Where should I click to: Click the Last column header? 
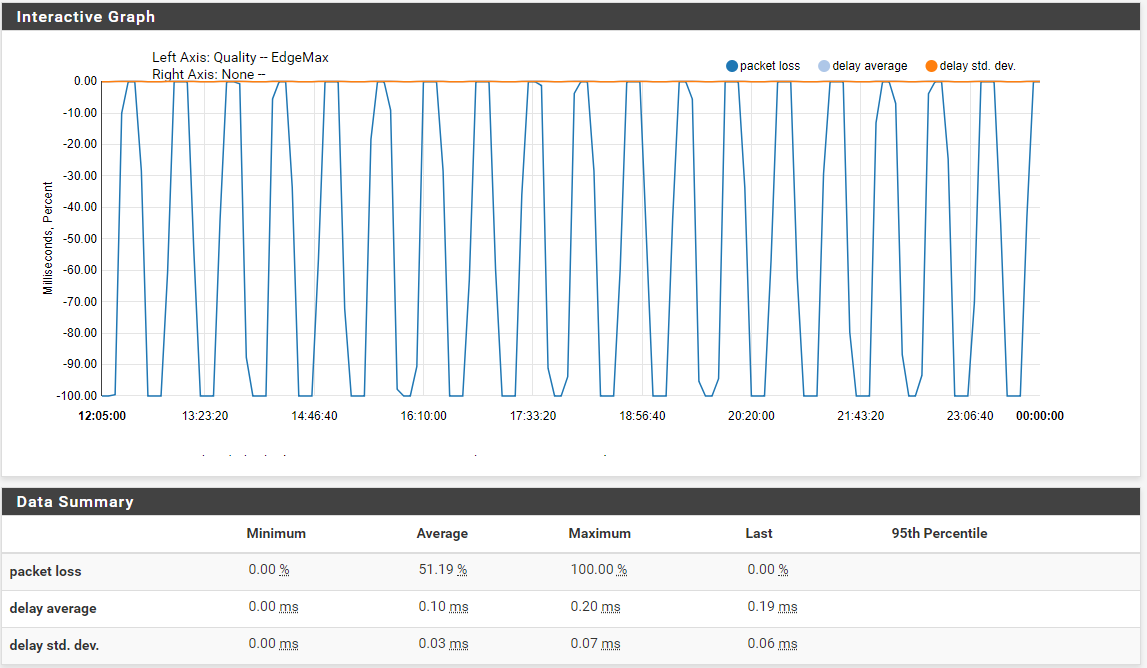click(x=759, y=534)
